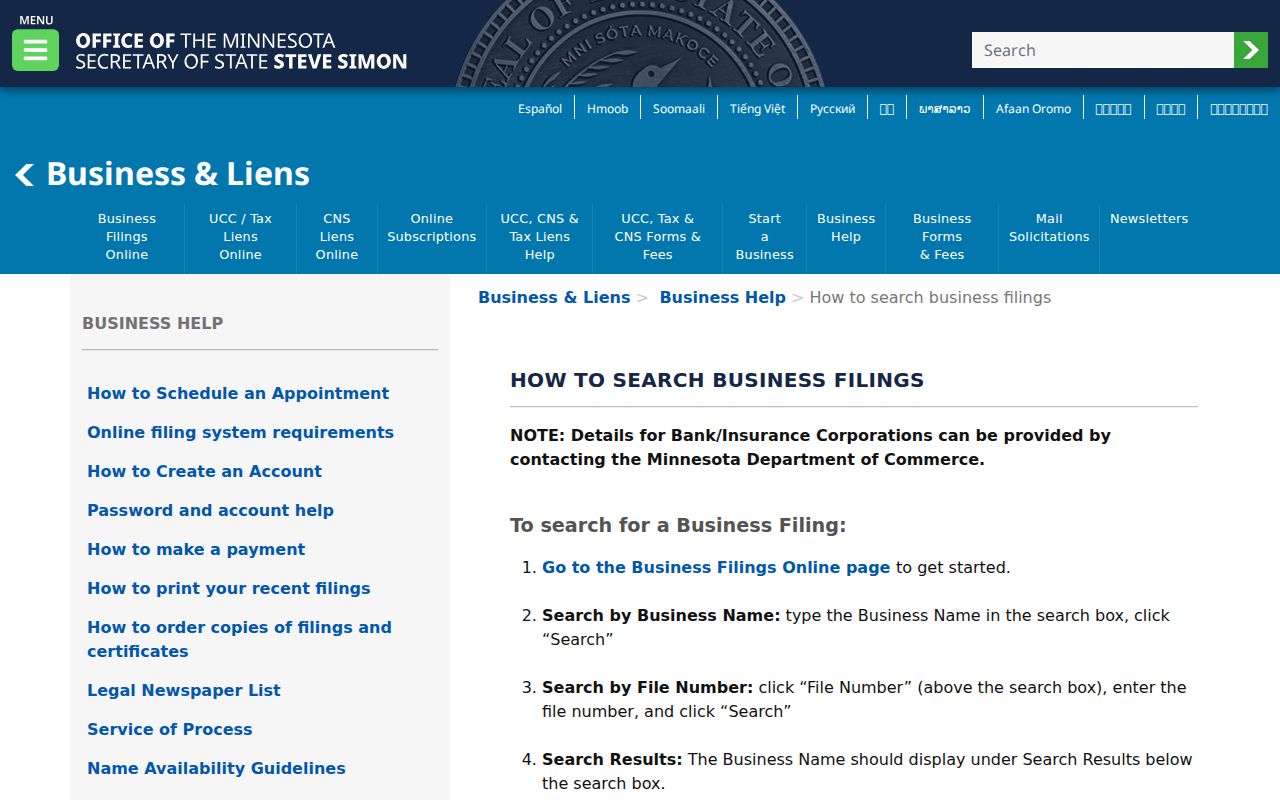The height and width of the screenshot is (800, 1280).
Task: Click the HOW TO SEARCH BUSINESS FILINGS heading
Action: point(717,381)
